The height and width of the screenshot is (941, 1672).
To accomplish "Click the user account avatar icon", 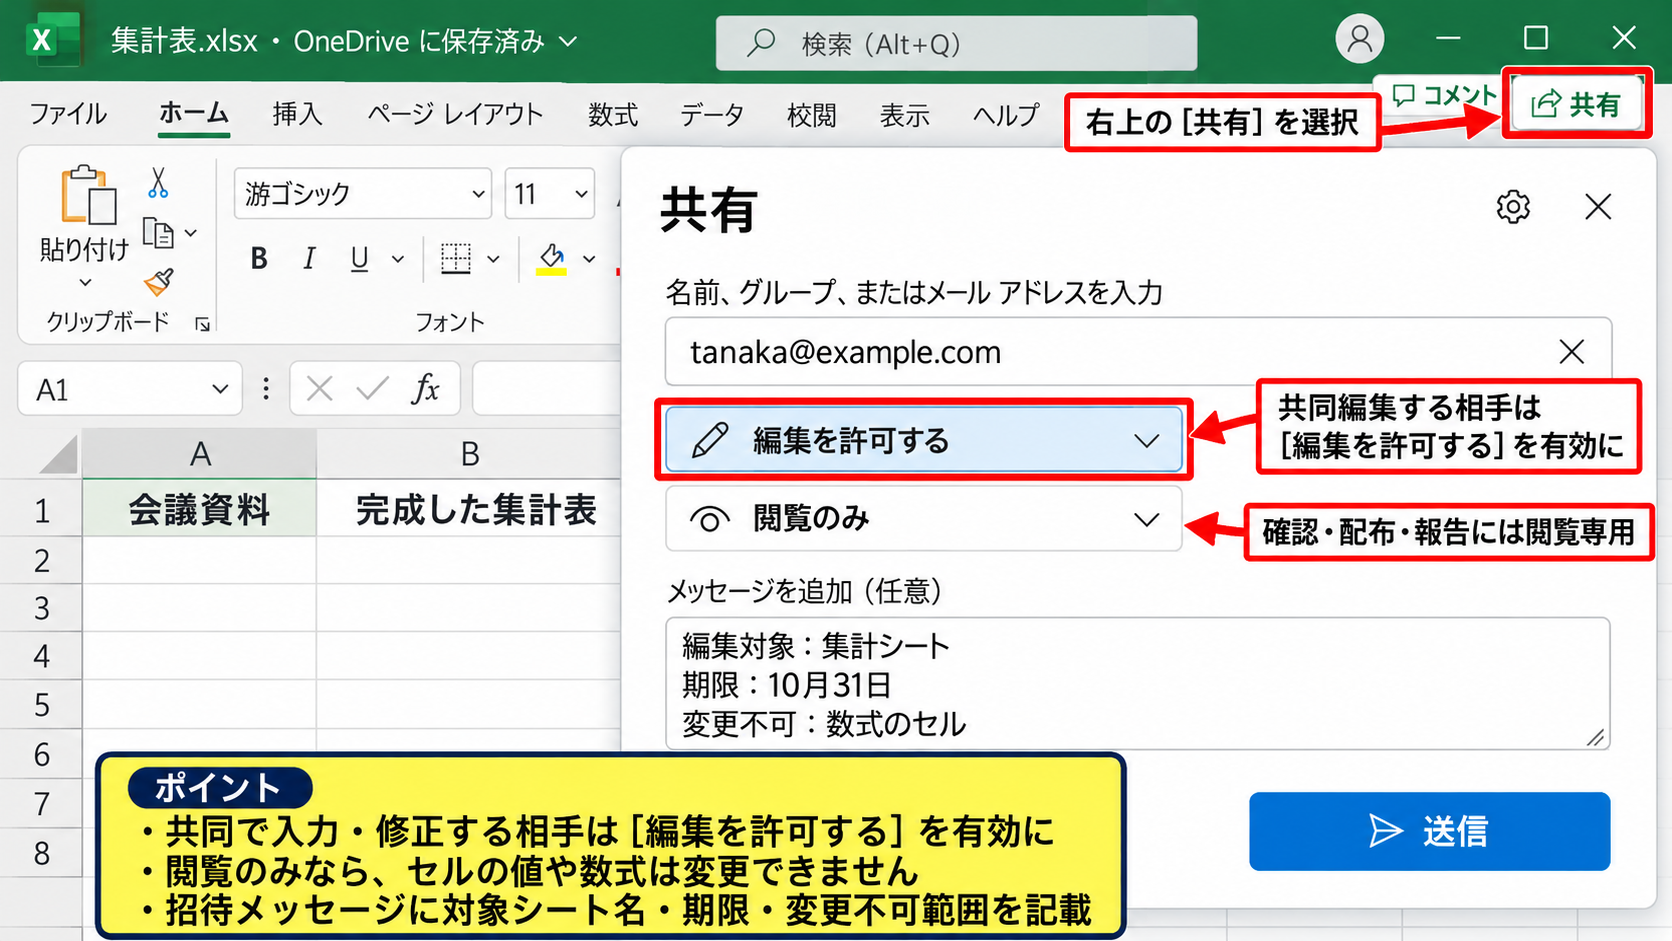I will pos(1360,39).
